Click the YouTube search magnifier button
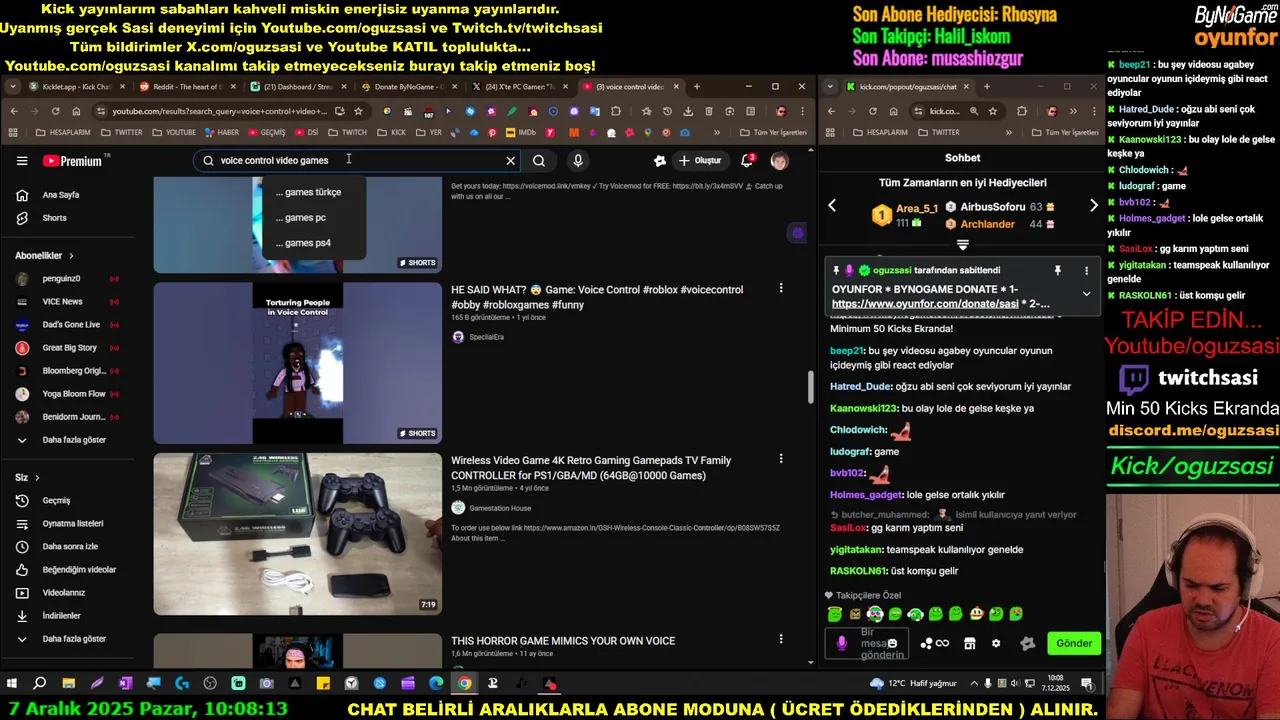Viewport: 1280px width, 720px height. pyautogui.click(x=539, y=160)
